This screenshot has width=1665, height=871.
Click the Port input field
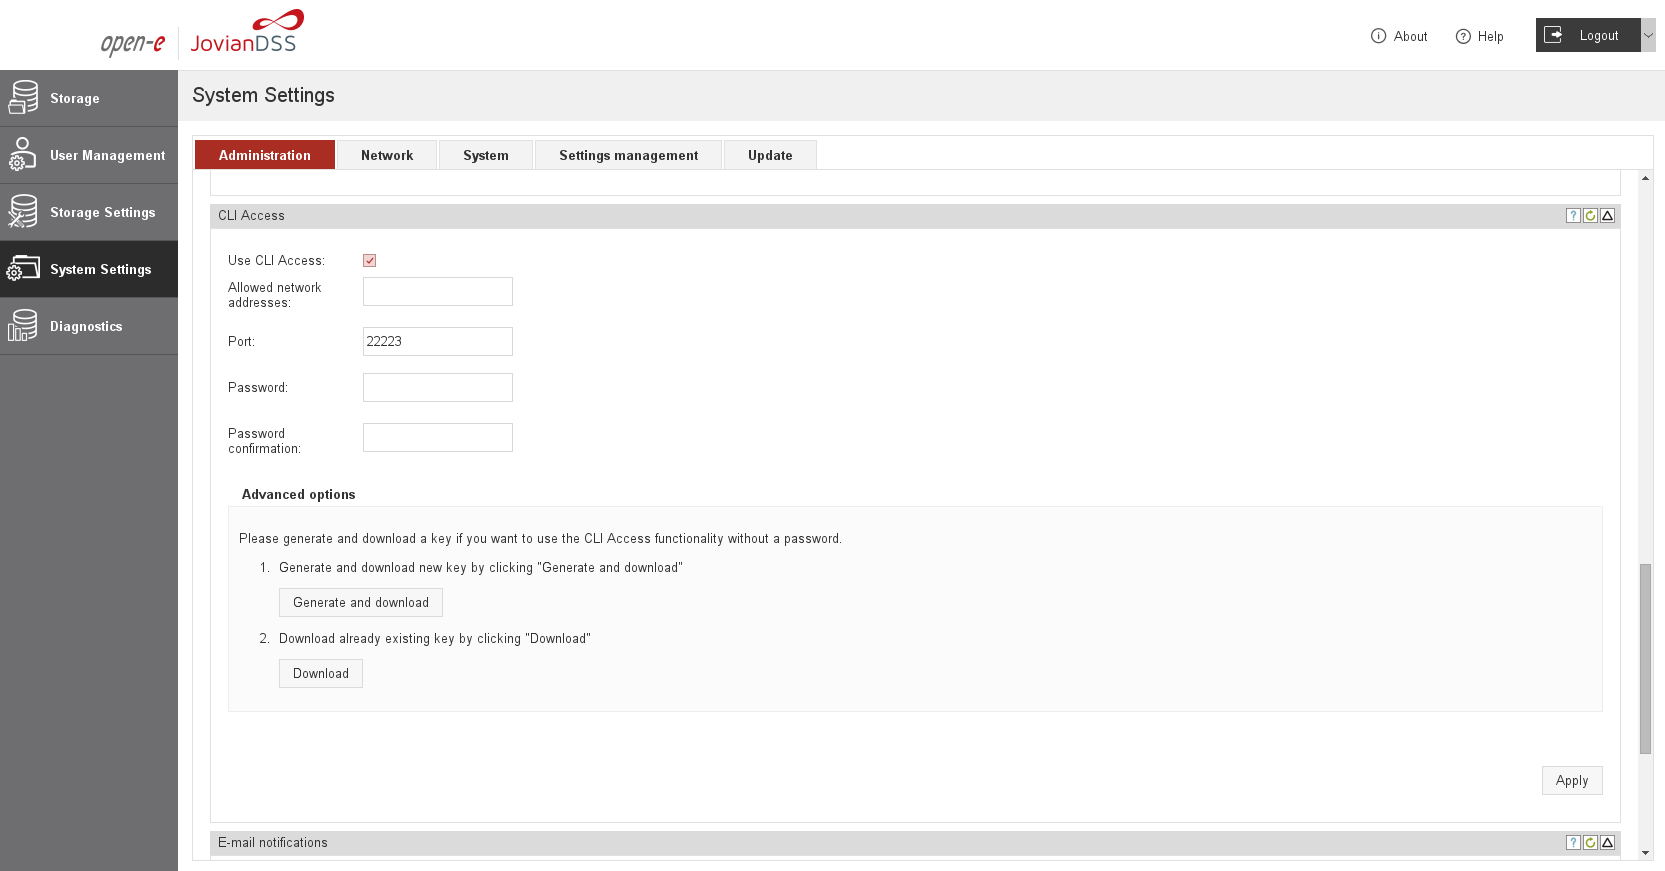(437, 342)
